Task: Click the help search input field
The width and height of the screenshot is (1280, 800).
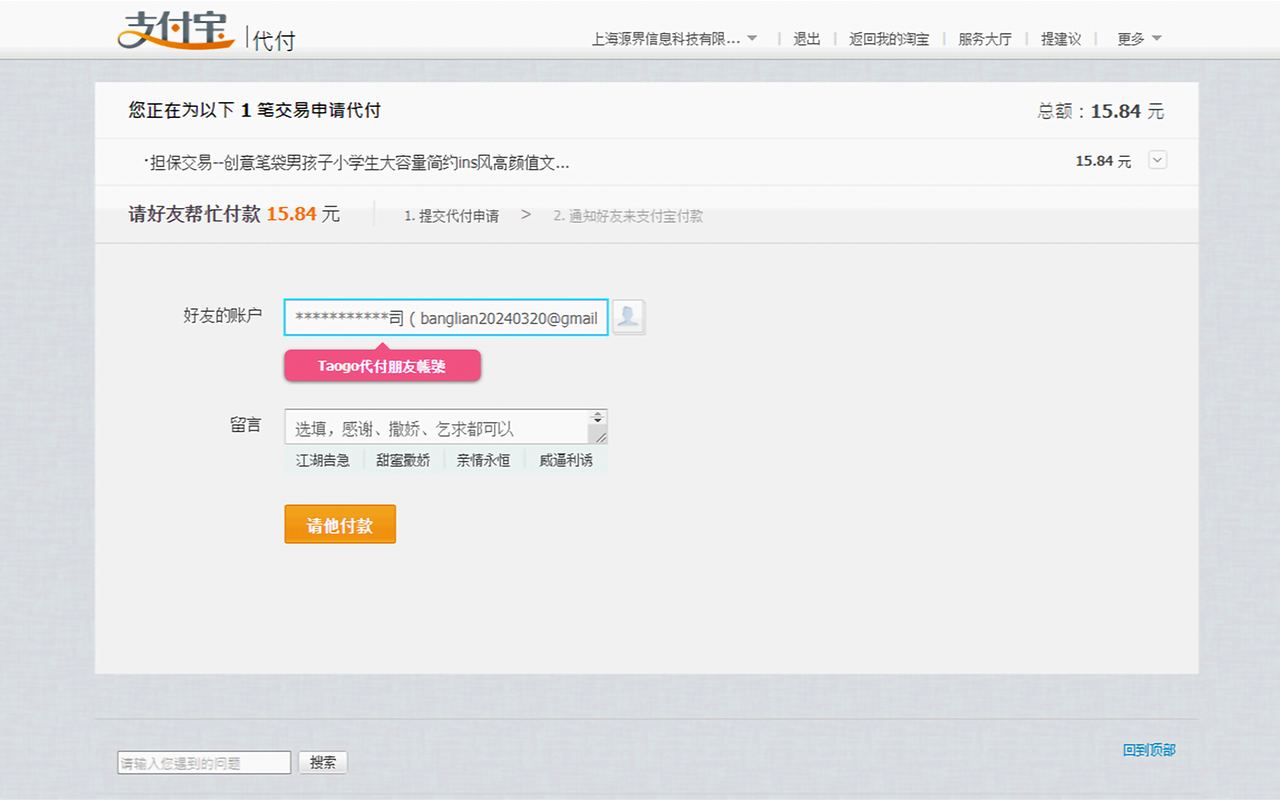Action: coord(204,763)
